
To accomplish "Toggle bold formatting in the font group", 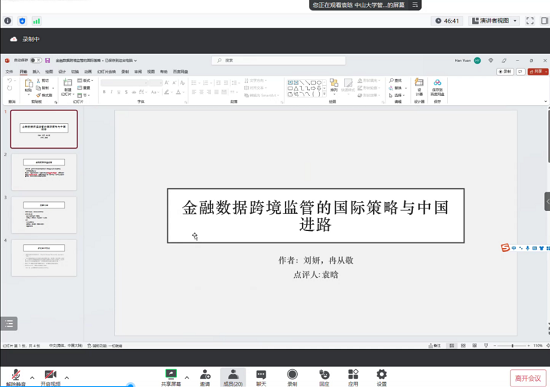I will pyautogui.click(x=104, y=92).
